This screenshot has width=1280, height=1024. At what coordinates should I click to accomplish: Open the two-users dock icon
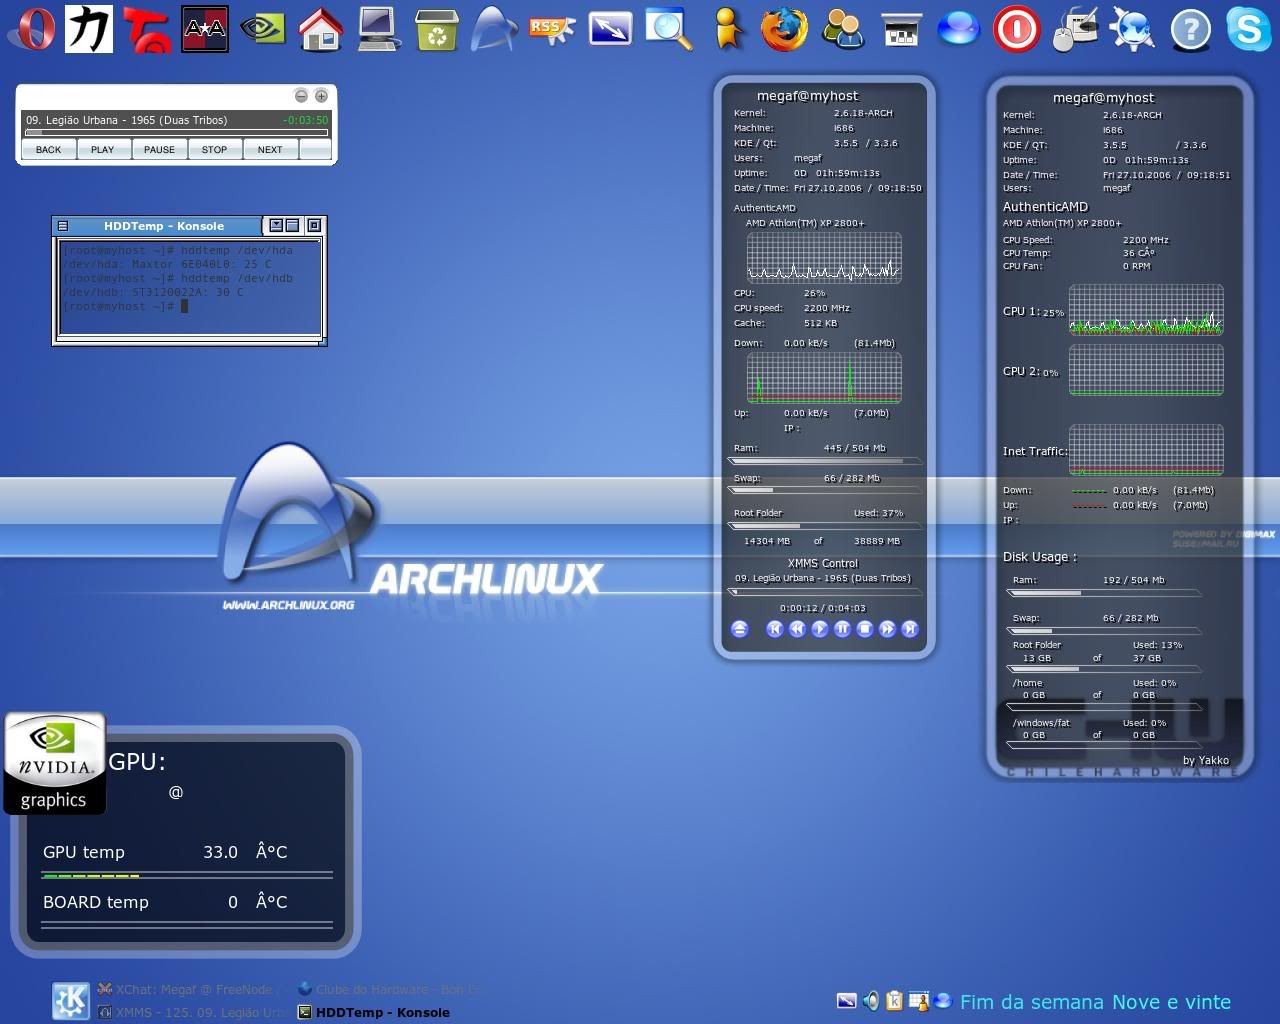843,29
